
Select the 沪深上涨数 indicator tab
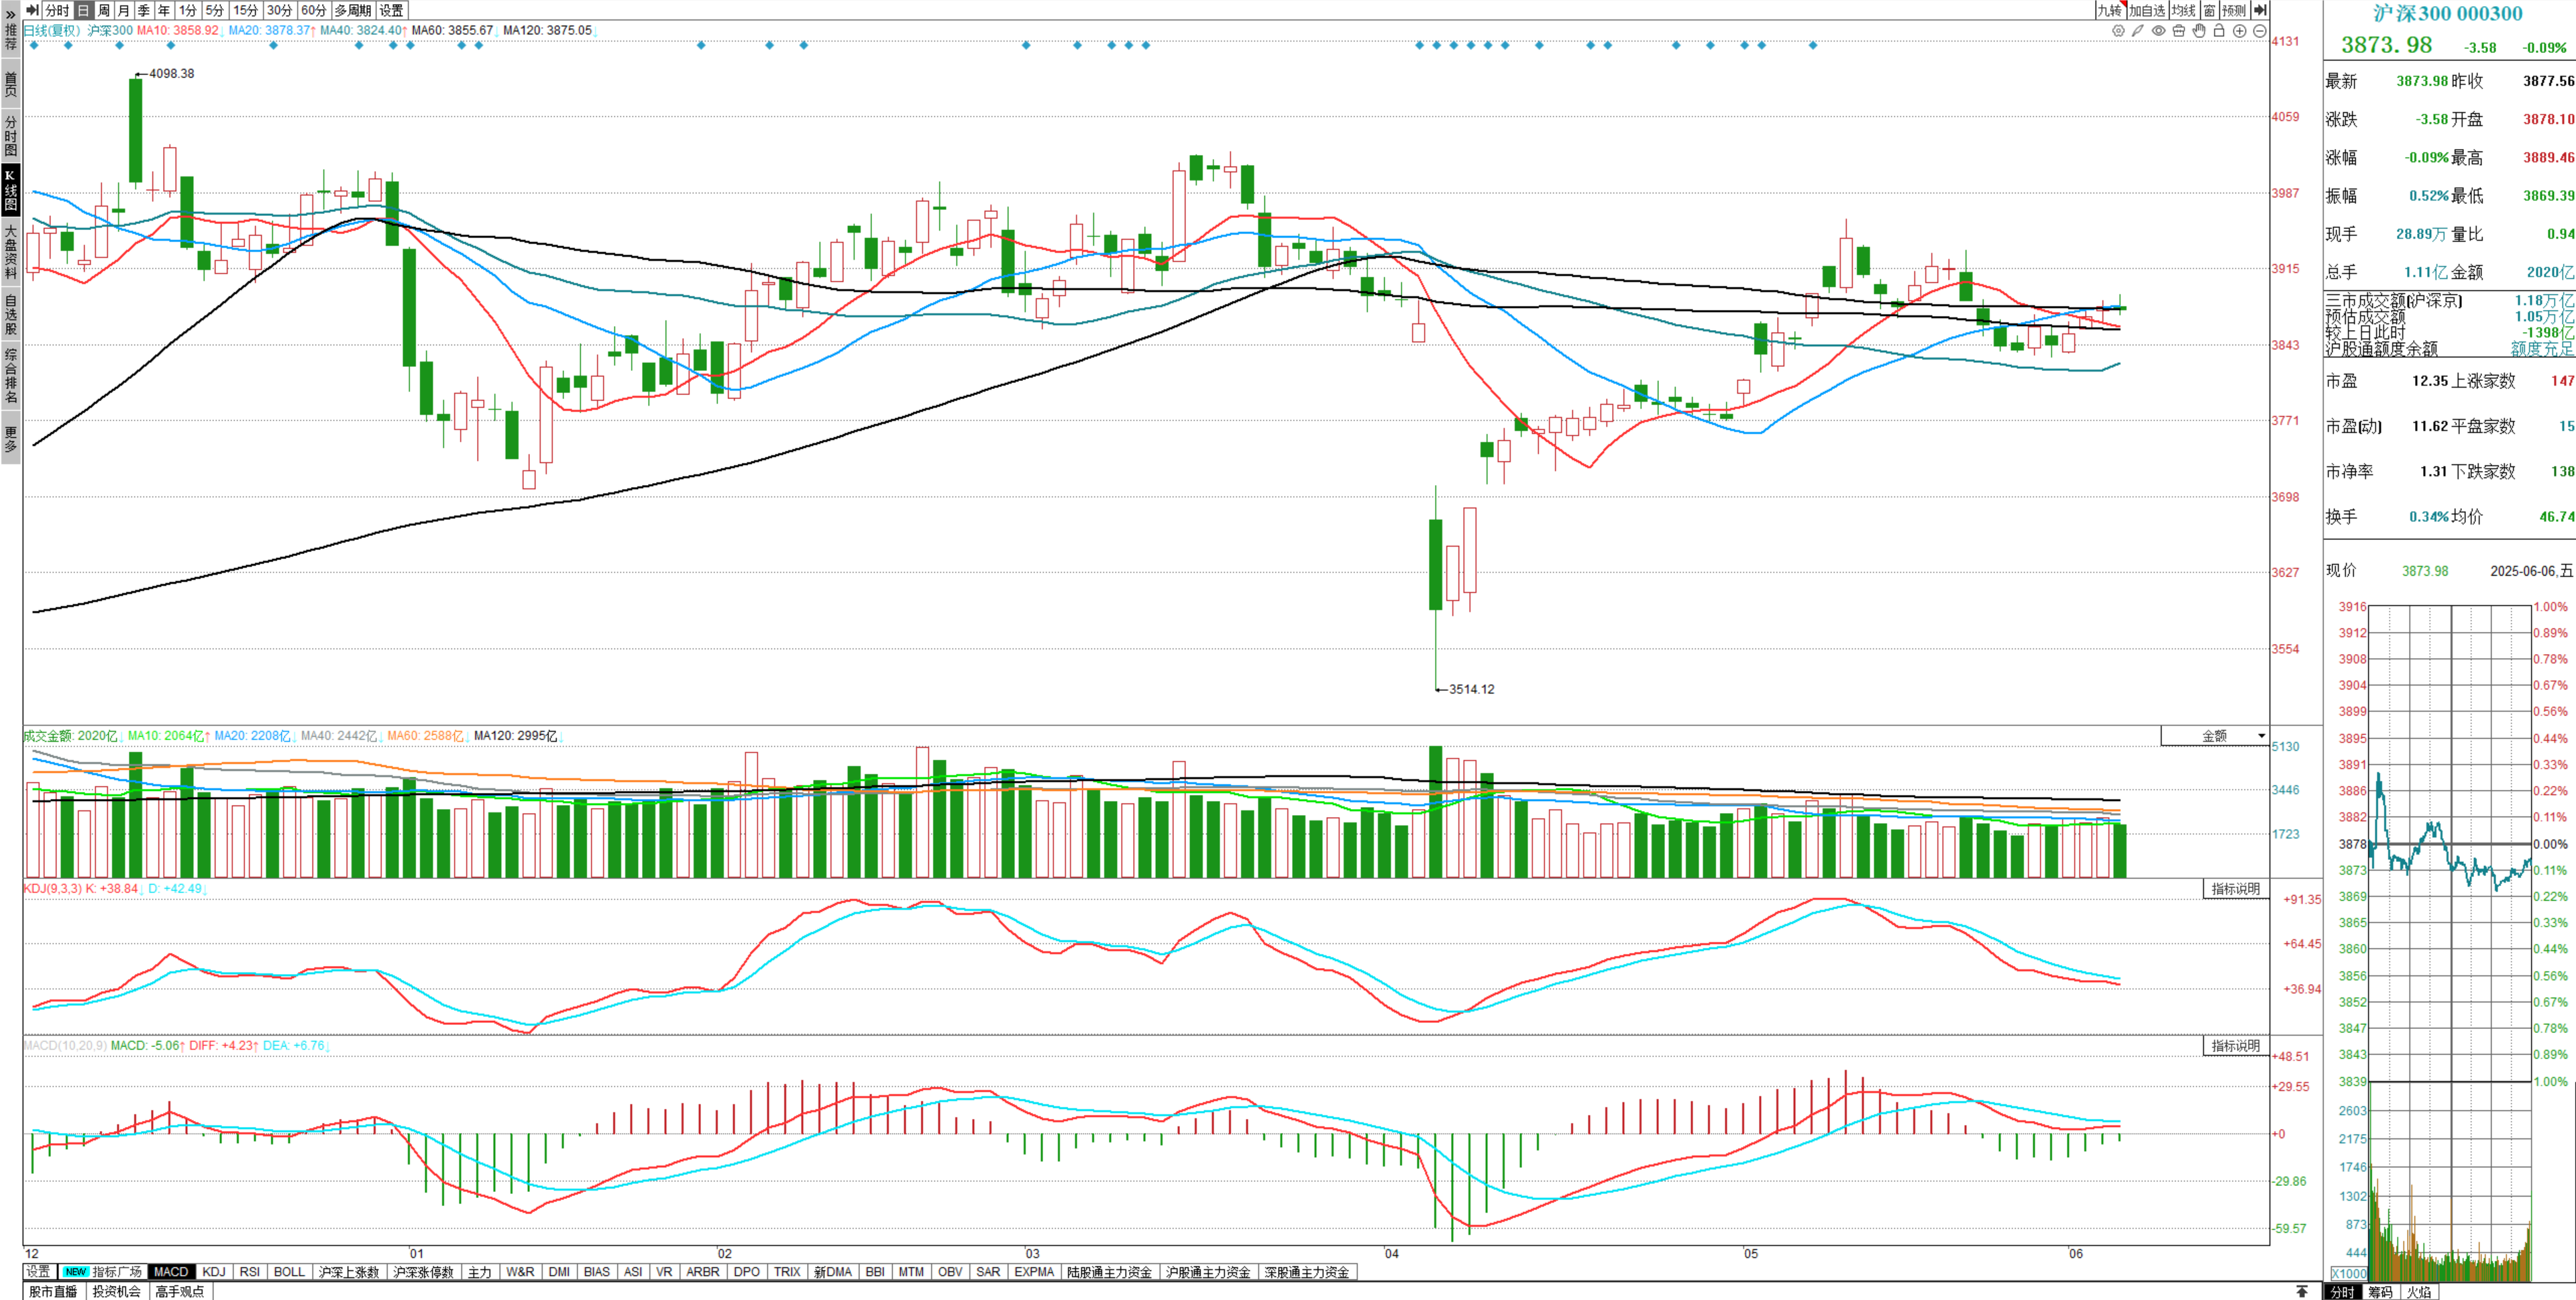click(349, 1272)
